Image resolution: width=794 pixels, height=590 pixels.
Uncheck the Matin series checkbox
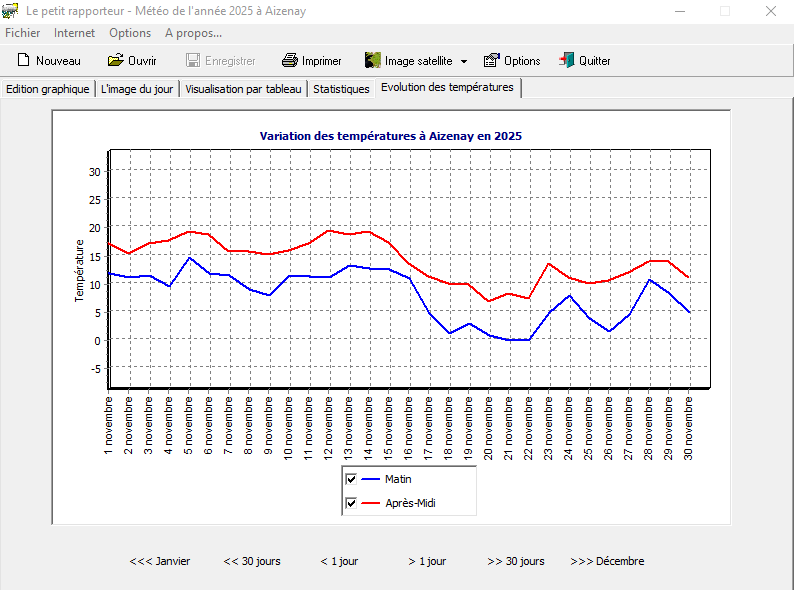click(351, 479)
